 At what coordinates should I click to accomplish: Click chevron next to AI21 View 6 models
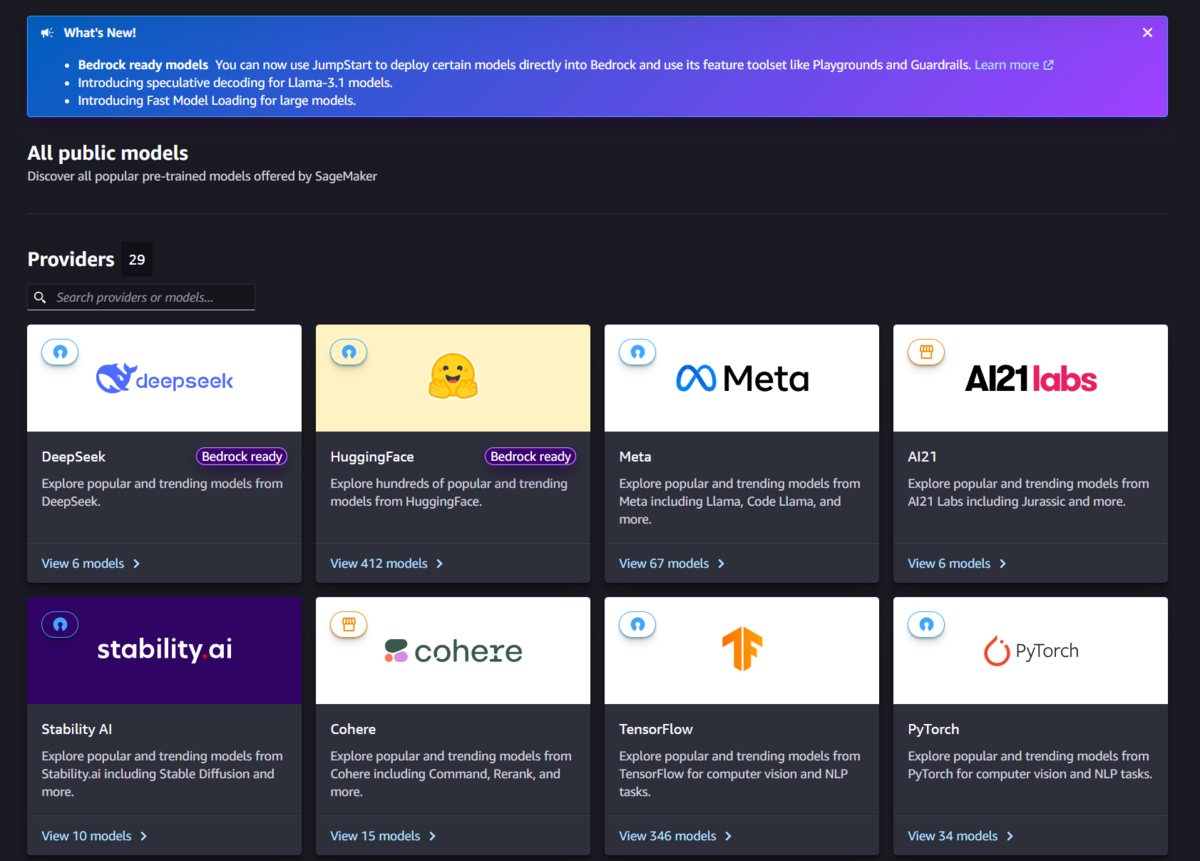[1003, 564]
